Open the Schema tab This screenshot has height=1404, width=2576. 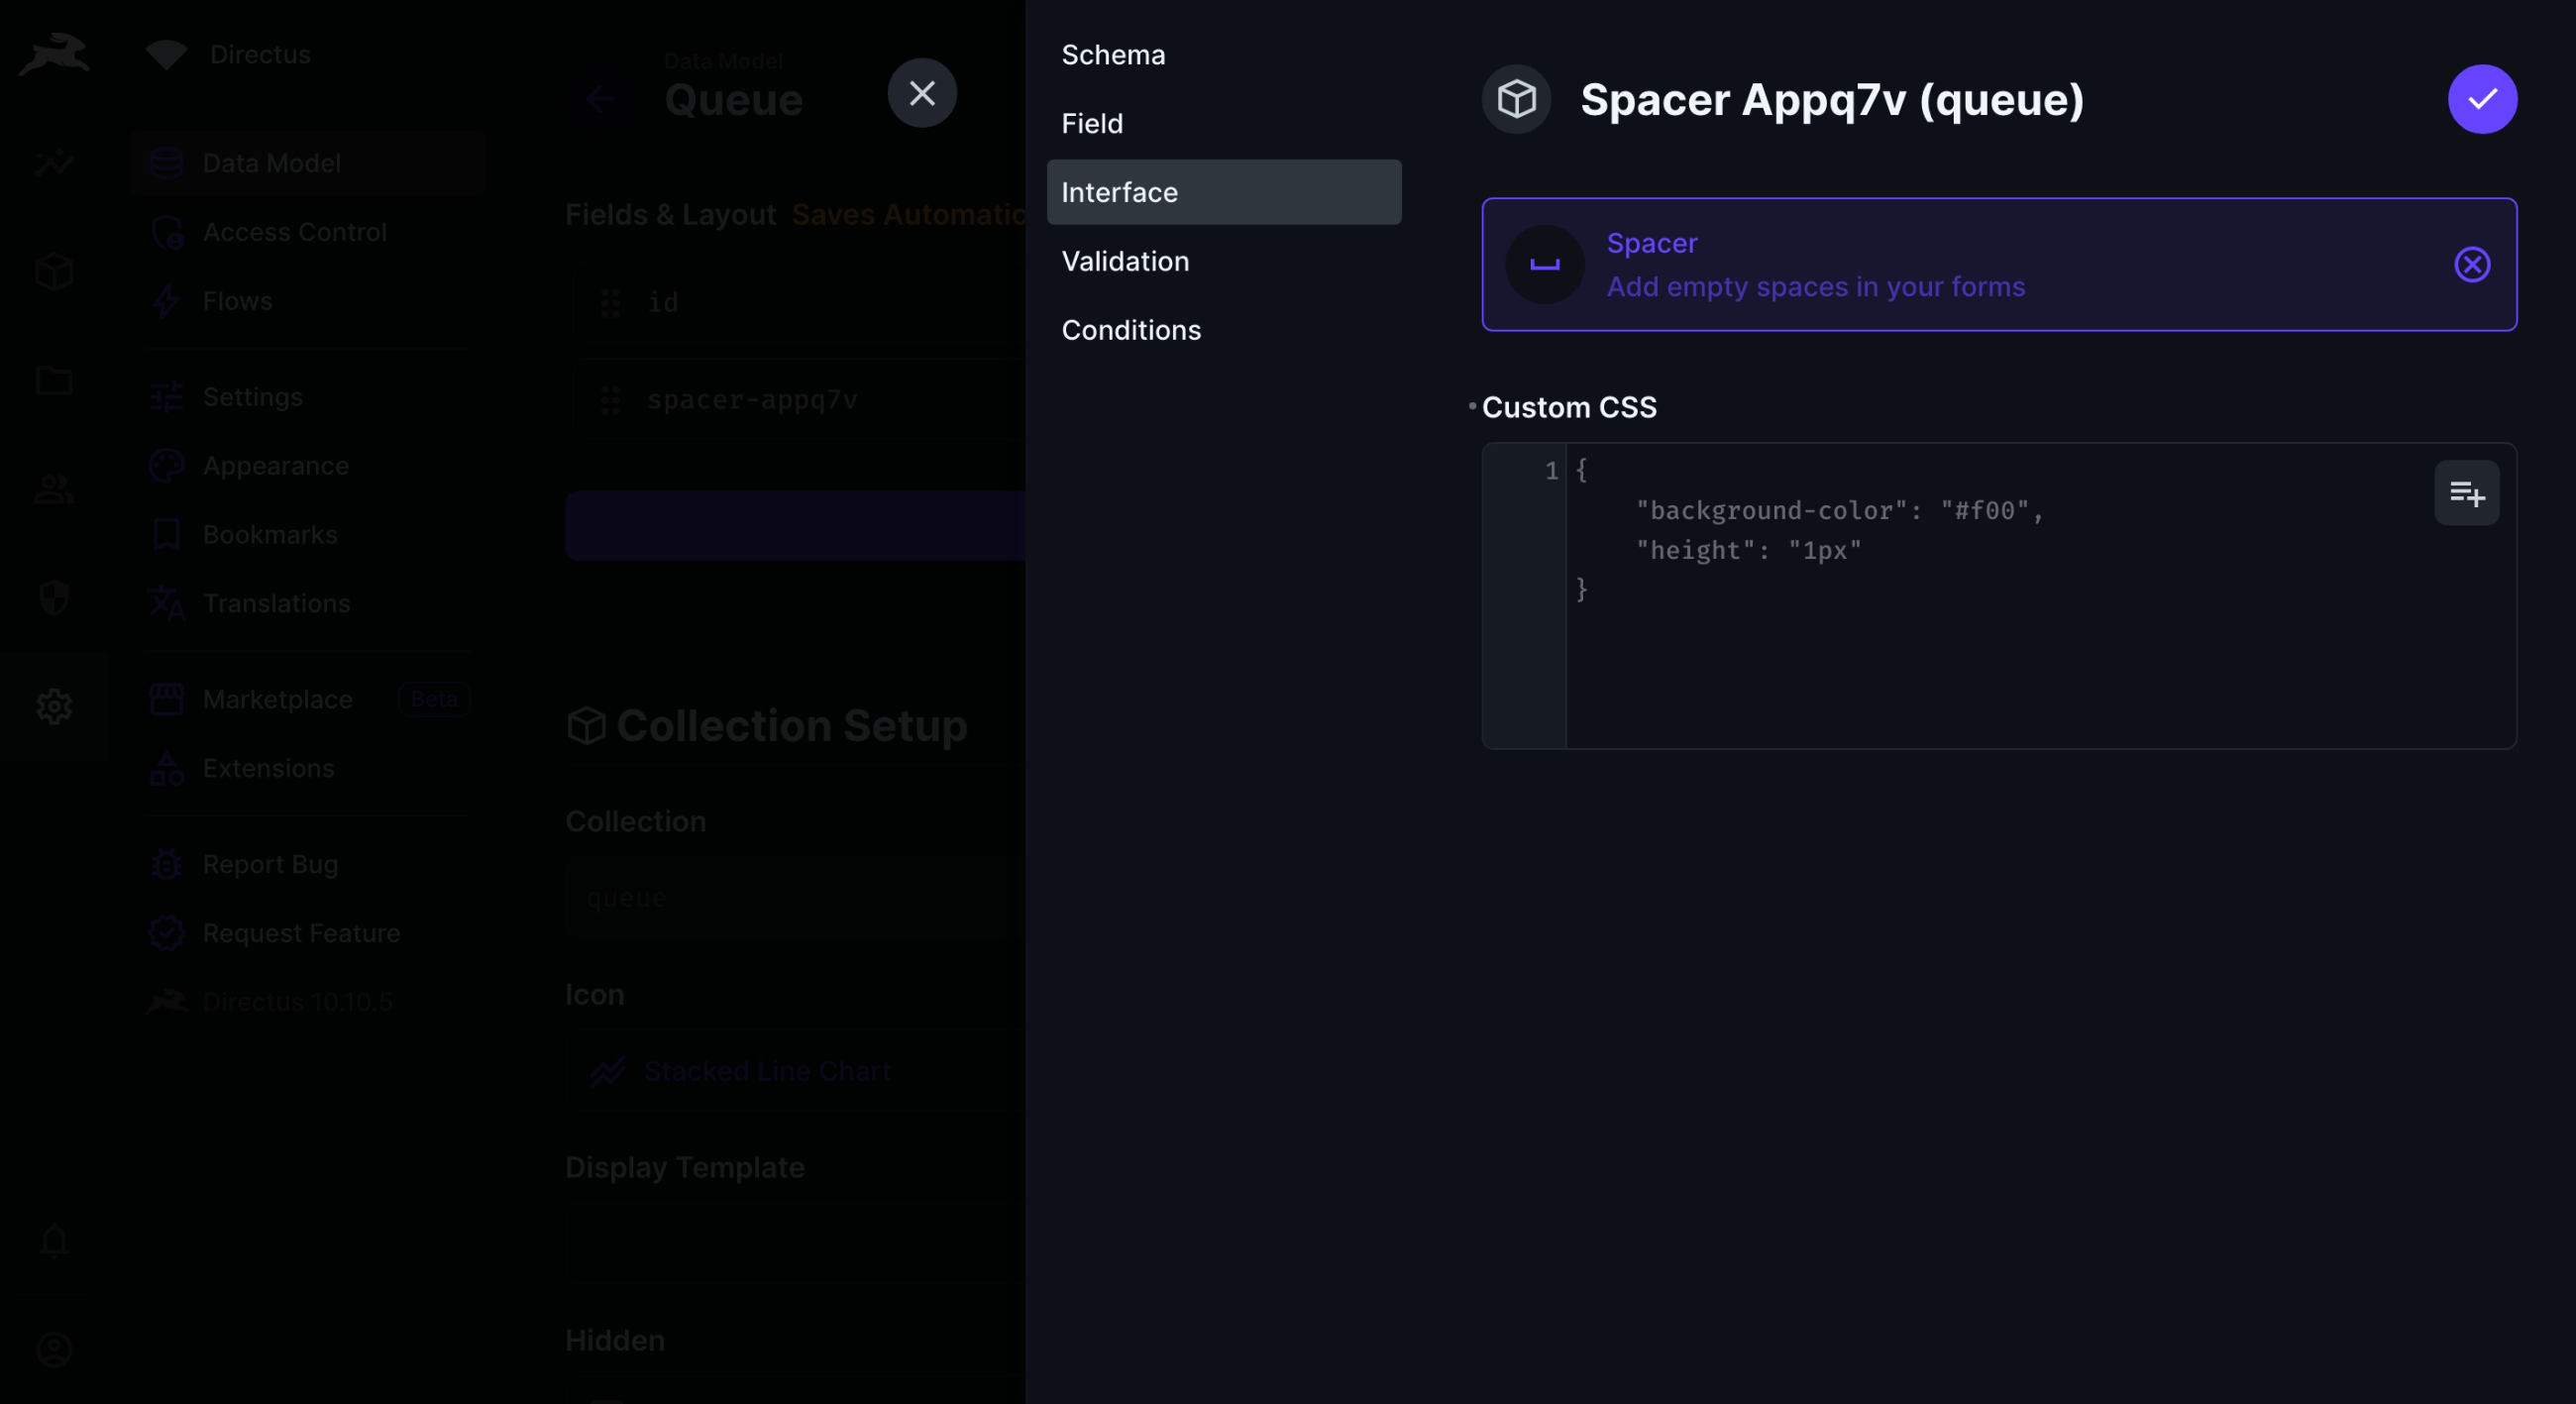(x=1113, y=55)
